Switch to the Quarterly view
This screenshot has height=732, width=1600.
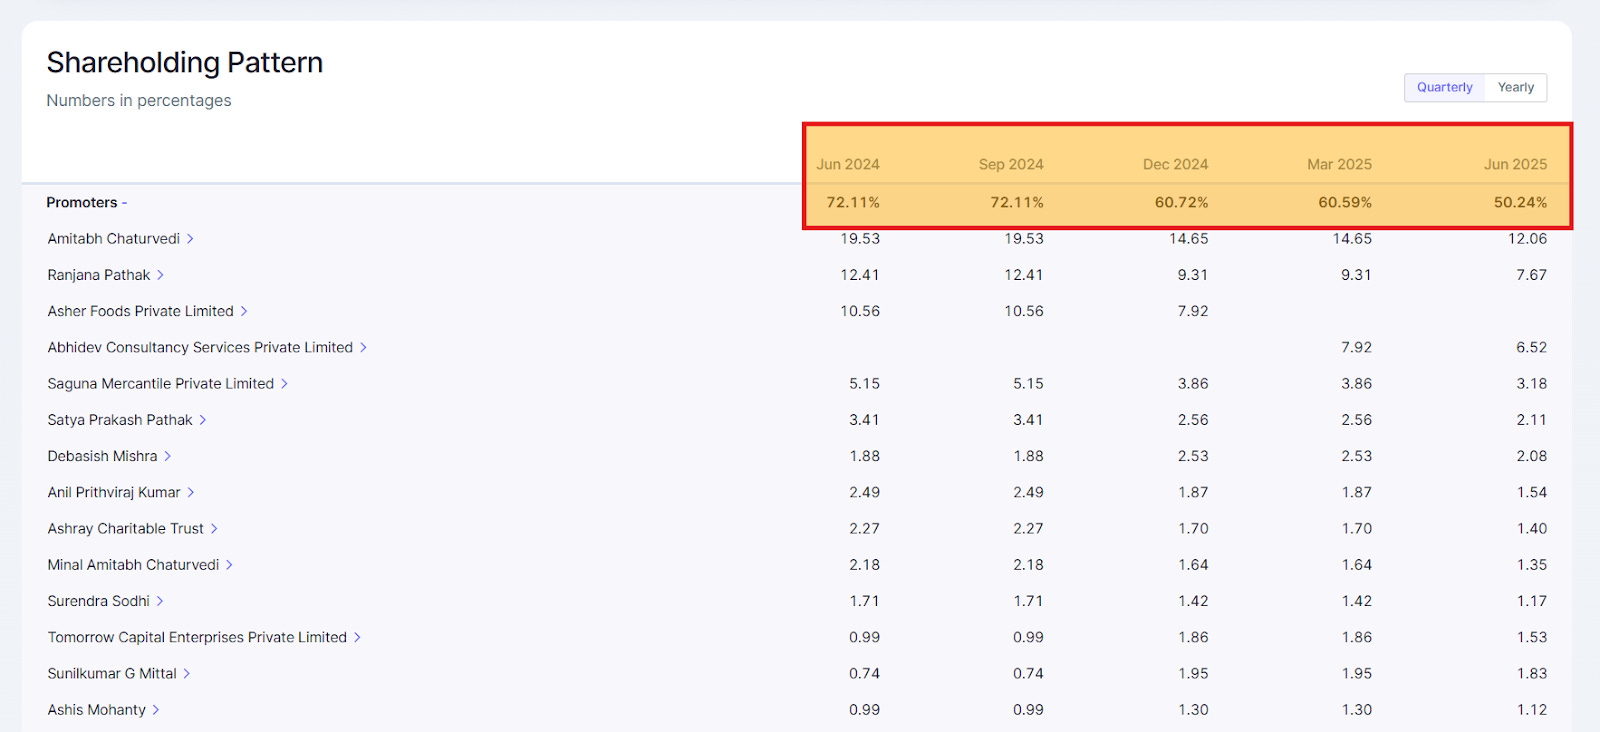pos(1444,88)
